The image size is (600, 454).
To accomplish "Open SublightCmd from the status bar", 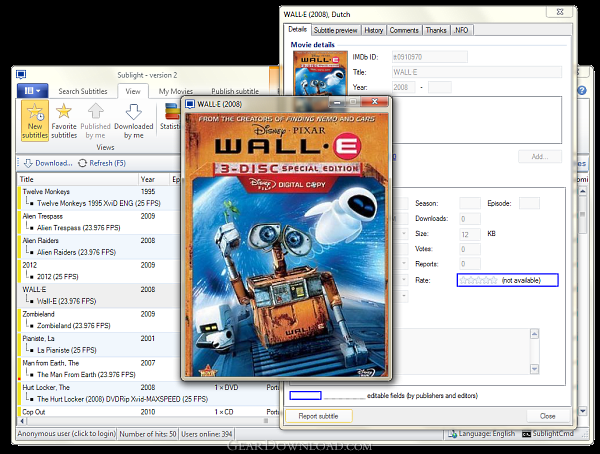I will pos(548,434).
